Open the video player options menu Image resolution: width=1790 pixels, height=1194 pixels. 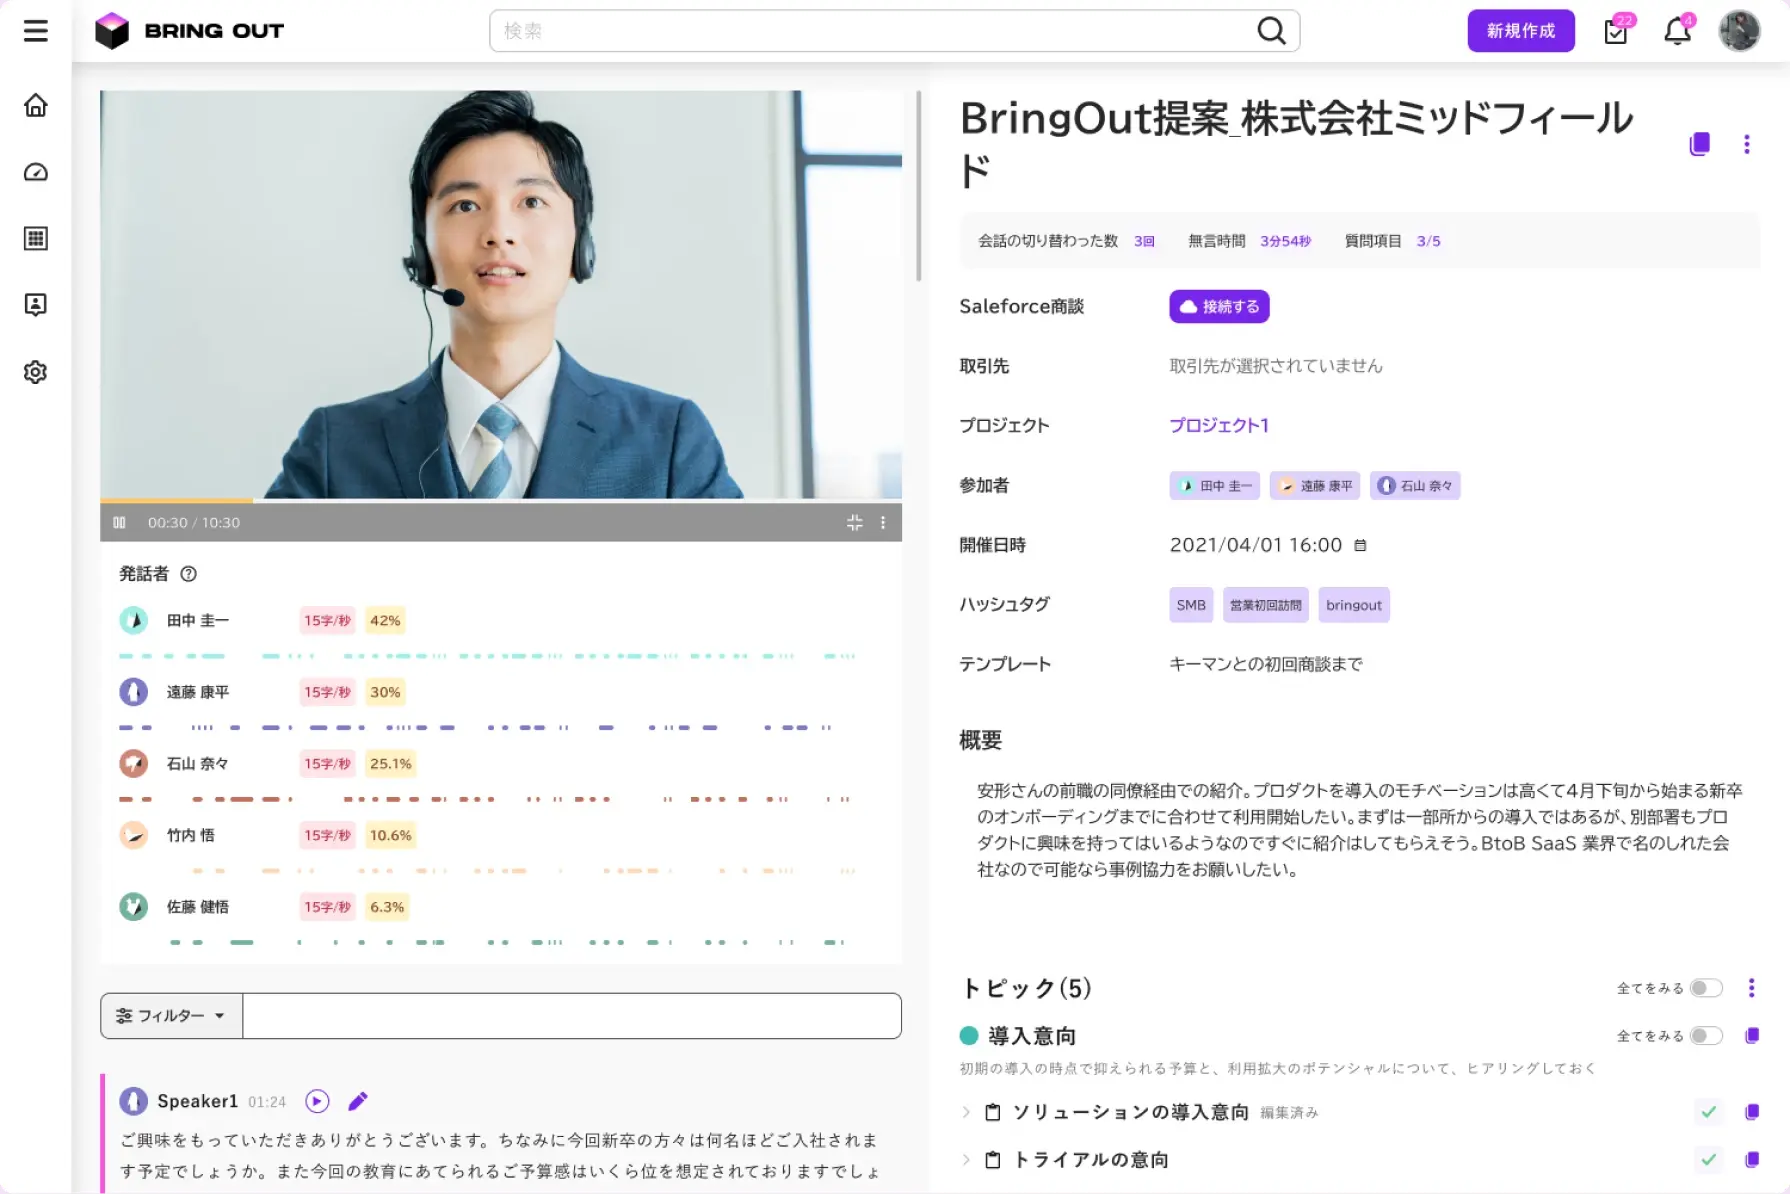tap(882, 523)
